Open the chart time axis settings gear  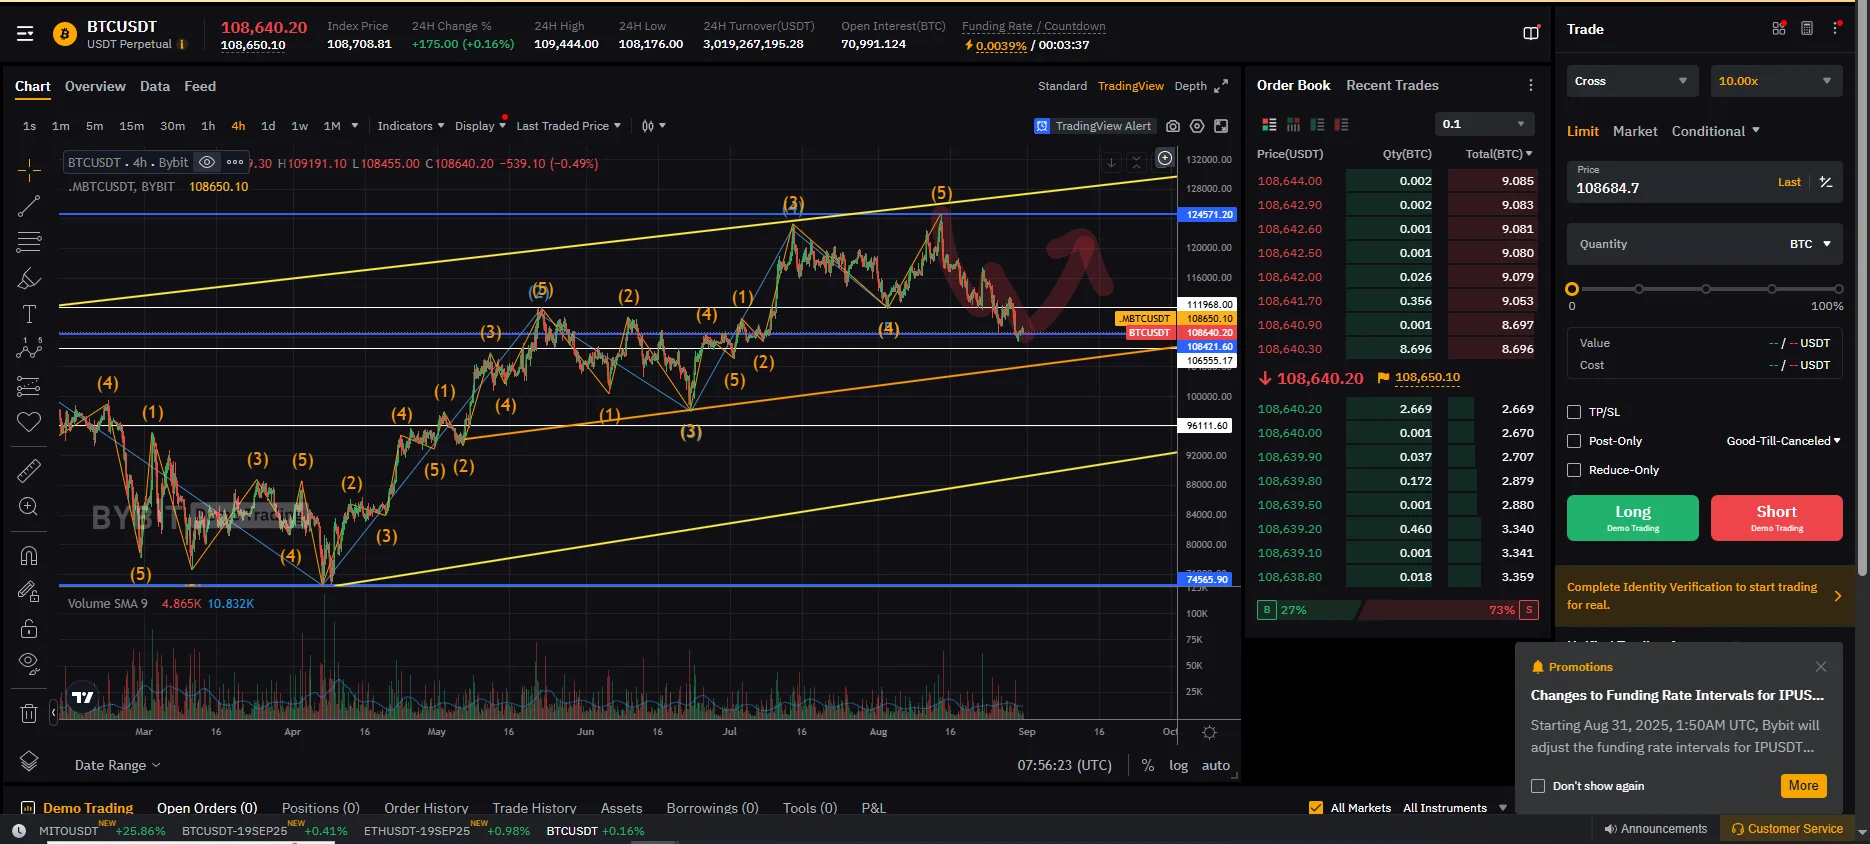point(1209,733)
